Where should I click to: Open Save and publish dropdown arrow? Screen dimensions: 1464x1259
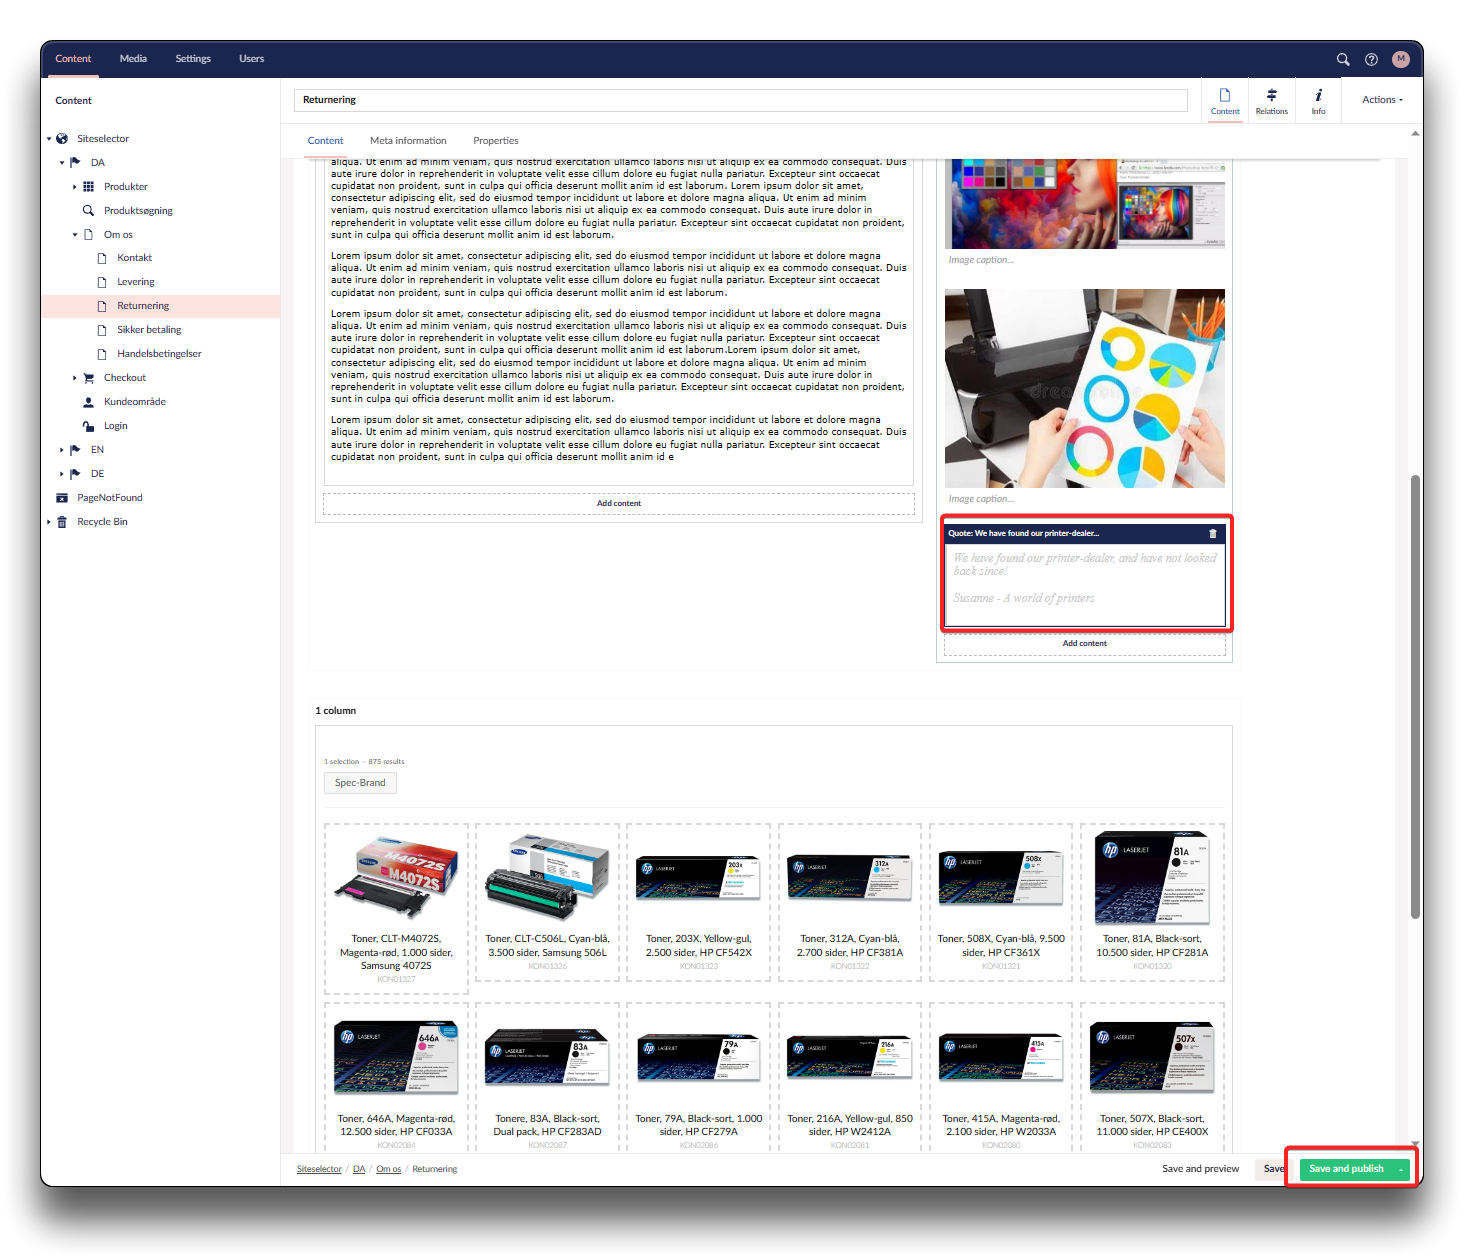pos(1401,1169)
